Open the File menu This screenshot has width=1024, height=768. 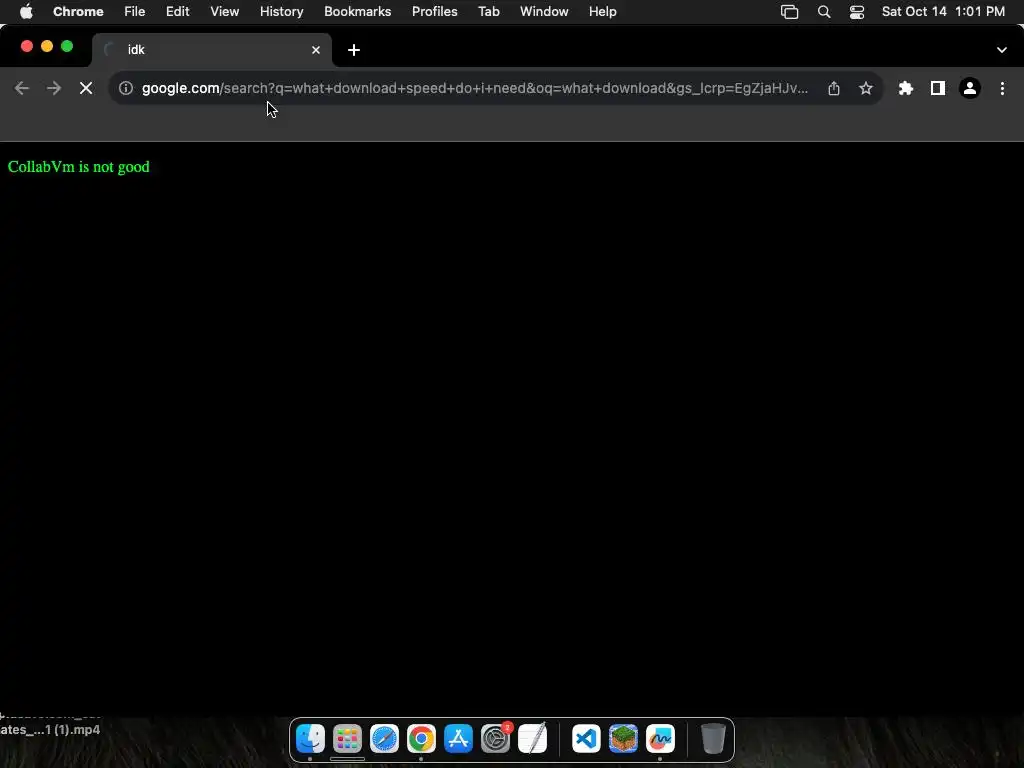tap(135, 12)
